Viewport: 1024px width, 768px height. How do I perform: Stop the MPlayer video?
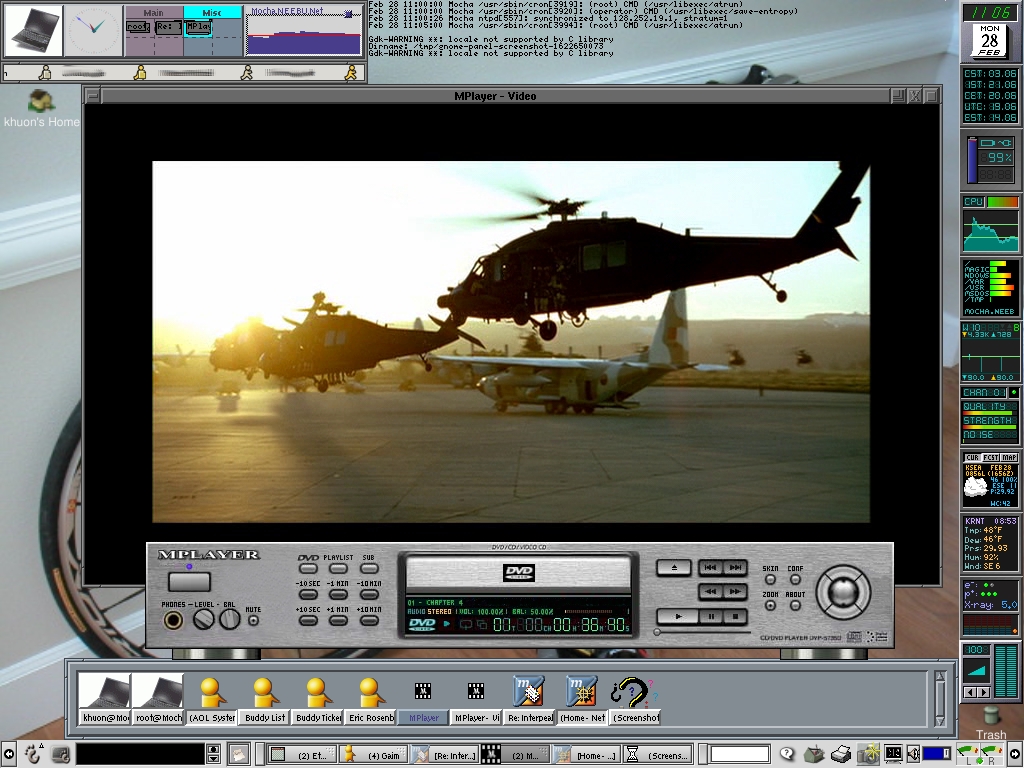(735, 616)
